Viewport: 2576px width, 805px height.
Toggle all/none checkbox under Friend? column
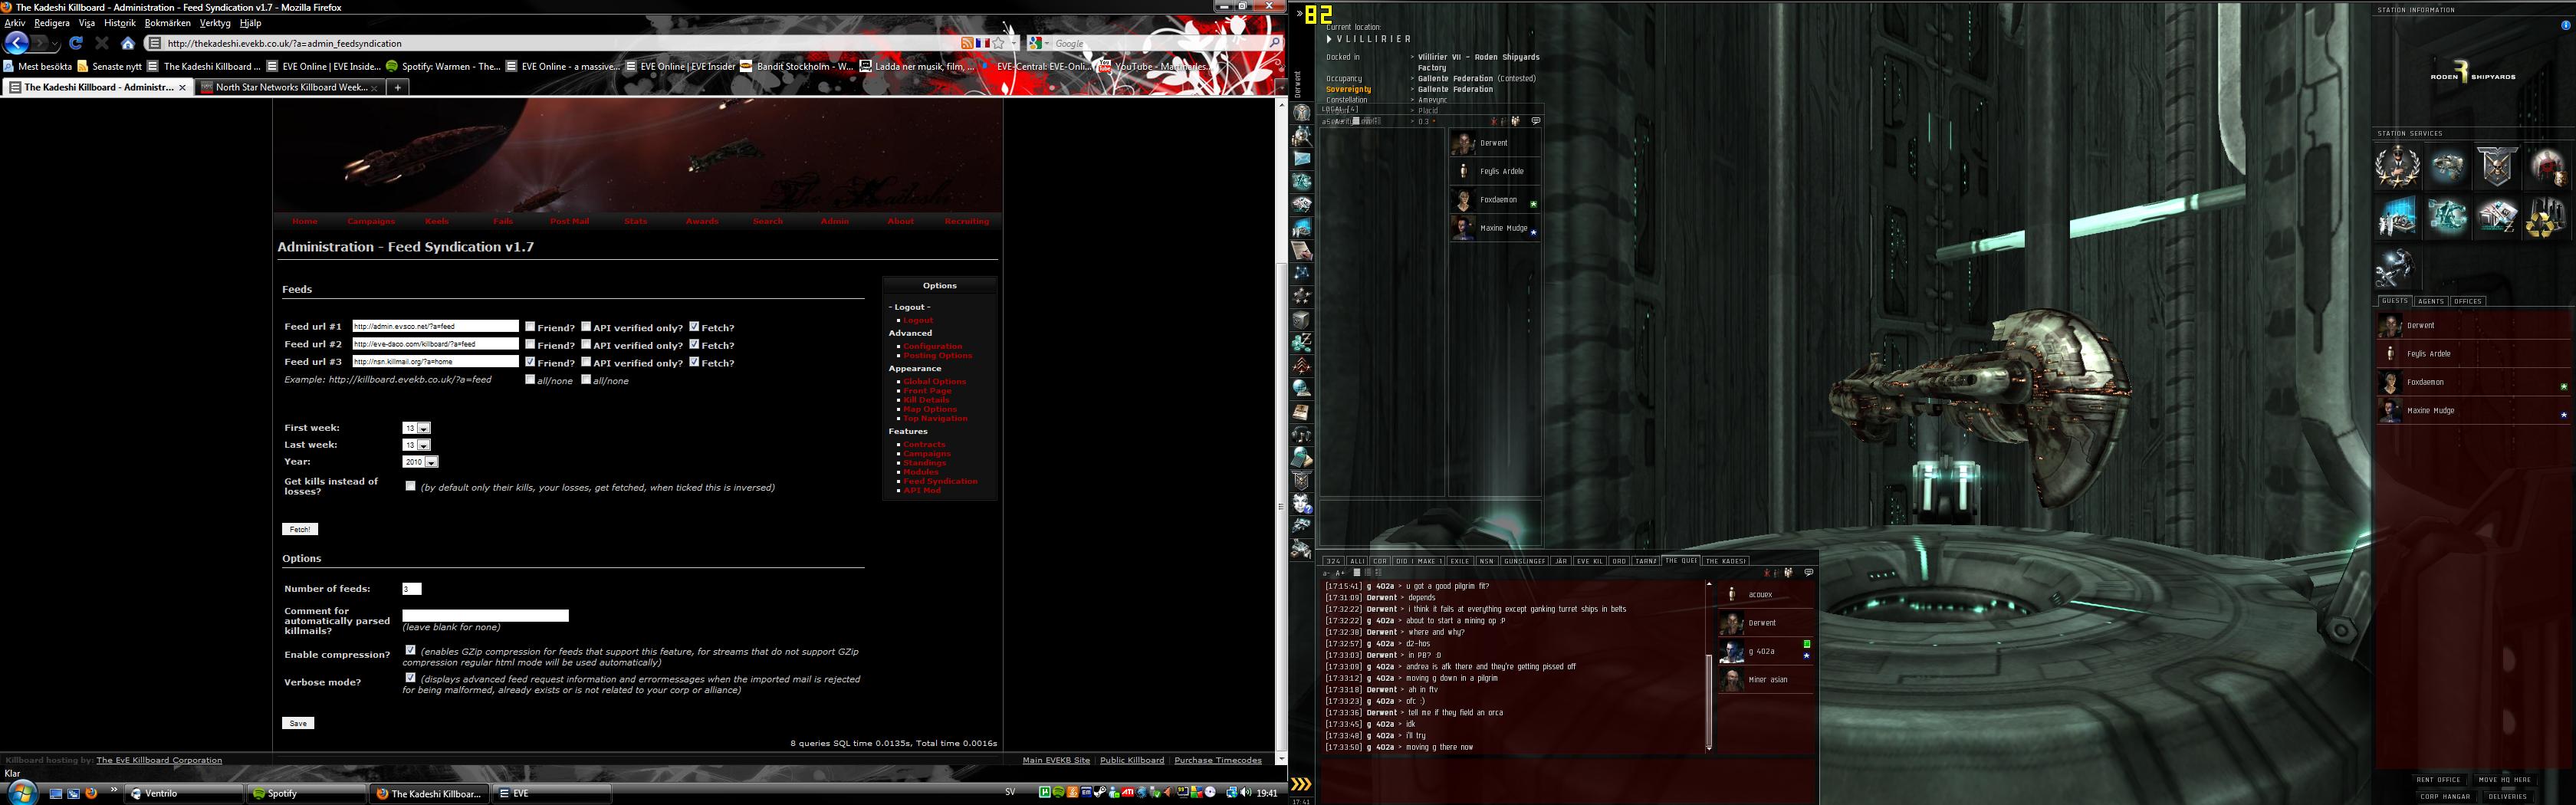tap(530, 379)
